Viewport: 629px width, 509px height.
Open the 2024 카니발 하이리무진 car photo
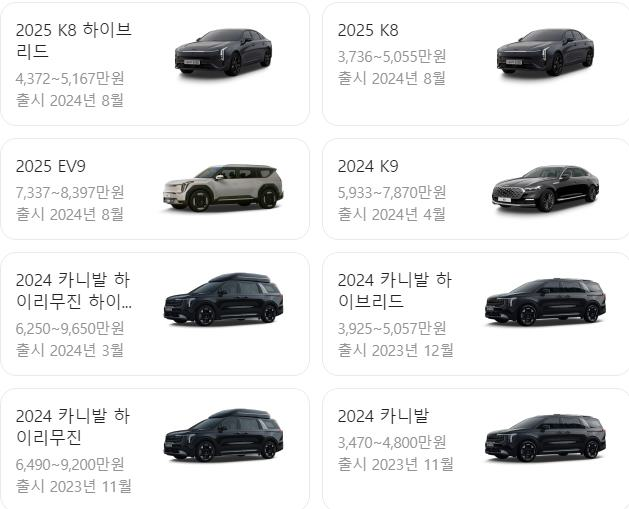223,435
